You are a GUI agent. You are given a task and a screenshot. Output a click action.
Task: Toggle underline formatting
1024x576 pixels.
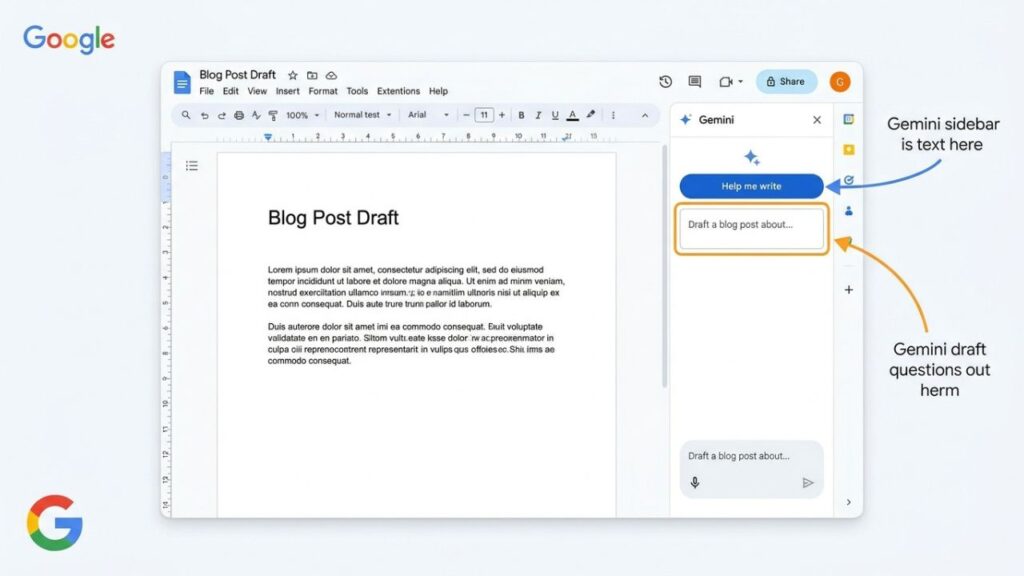555,115
